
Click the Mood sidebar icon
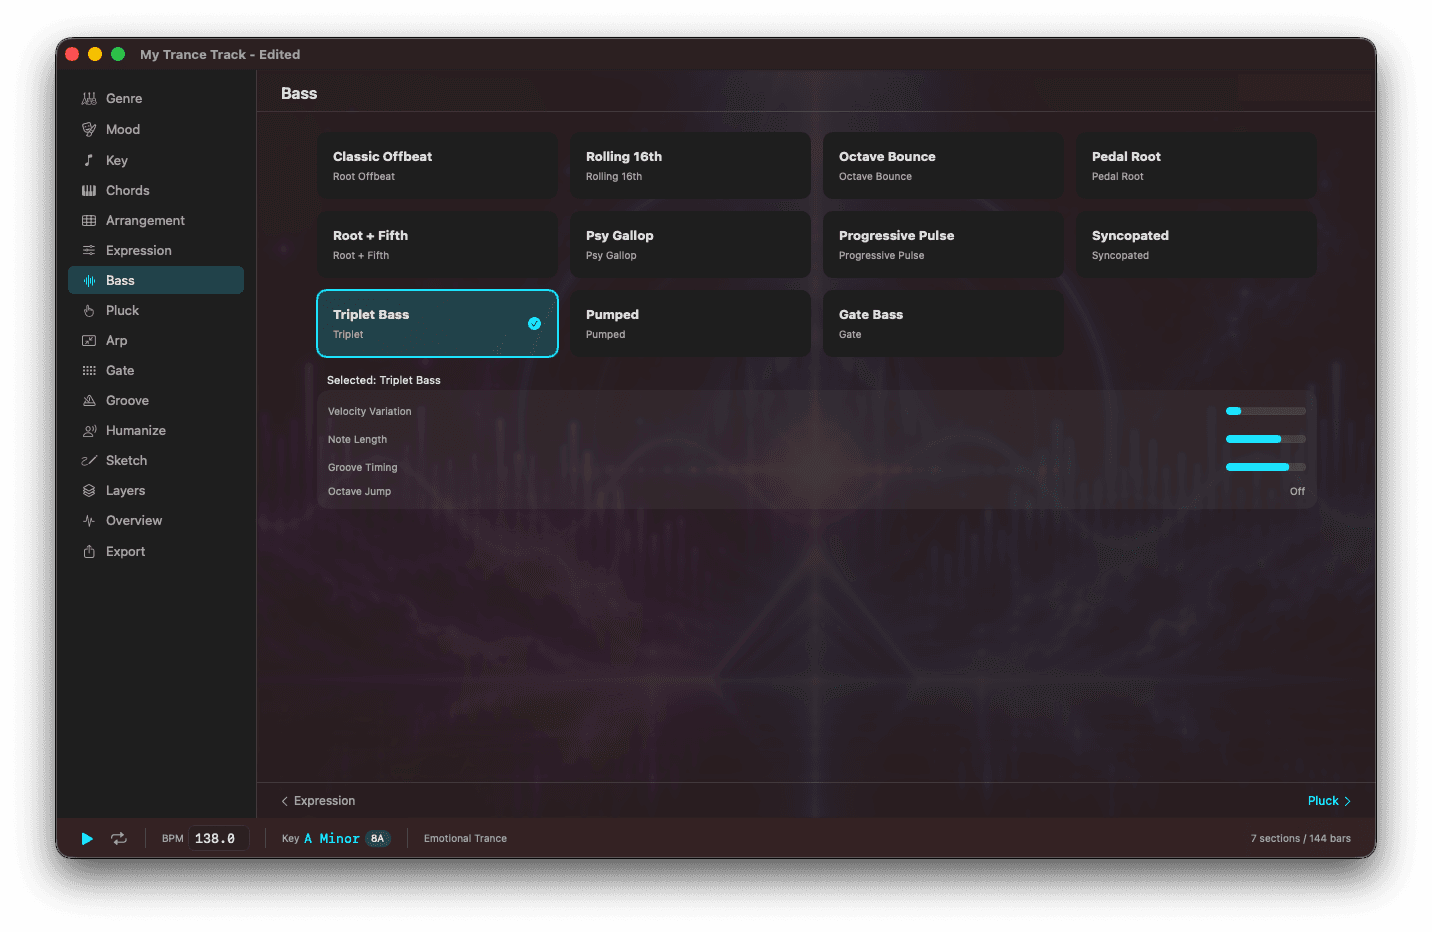[x=89, y=130]
